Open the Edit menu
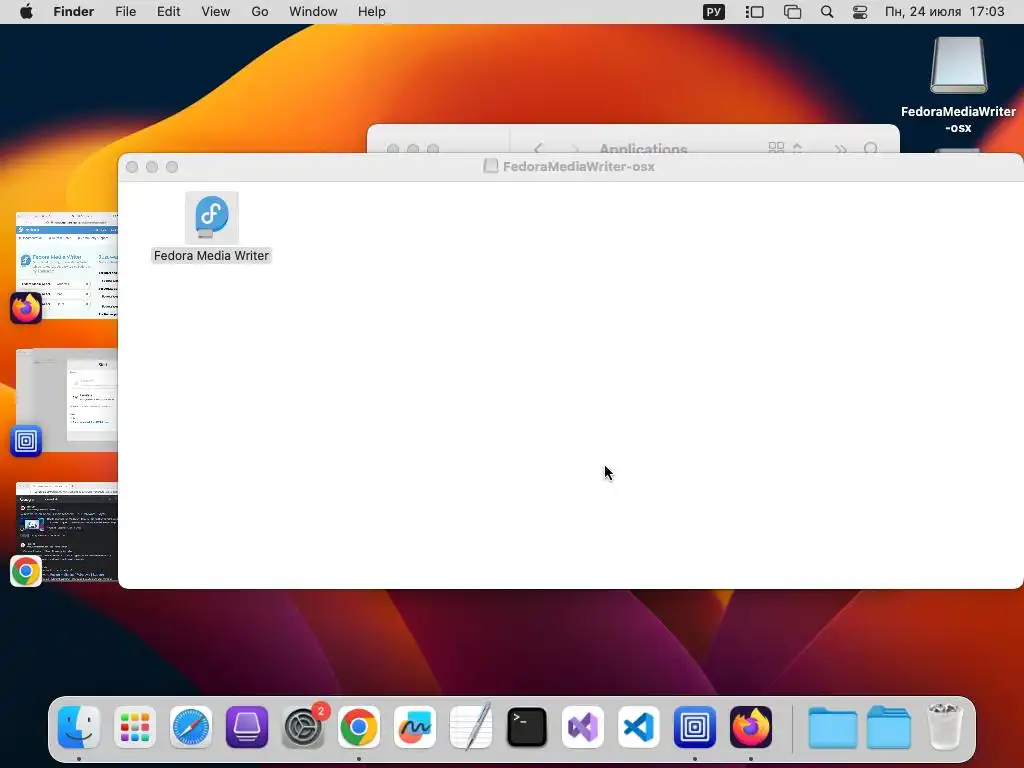The height and width of the screenshot is (768, 1024). coord(168,12)
